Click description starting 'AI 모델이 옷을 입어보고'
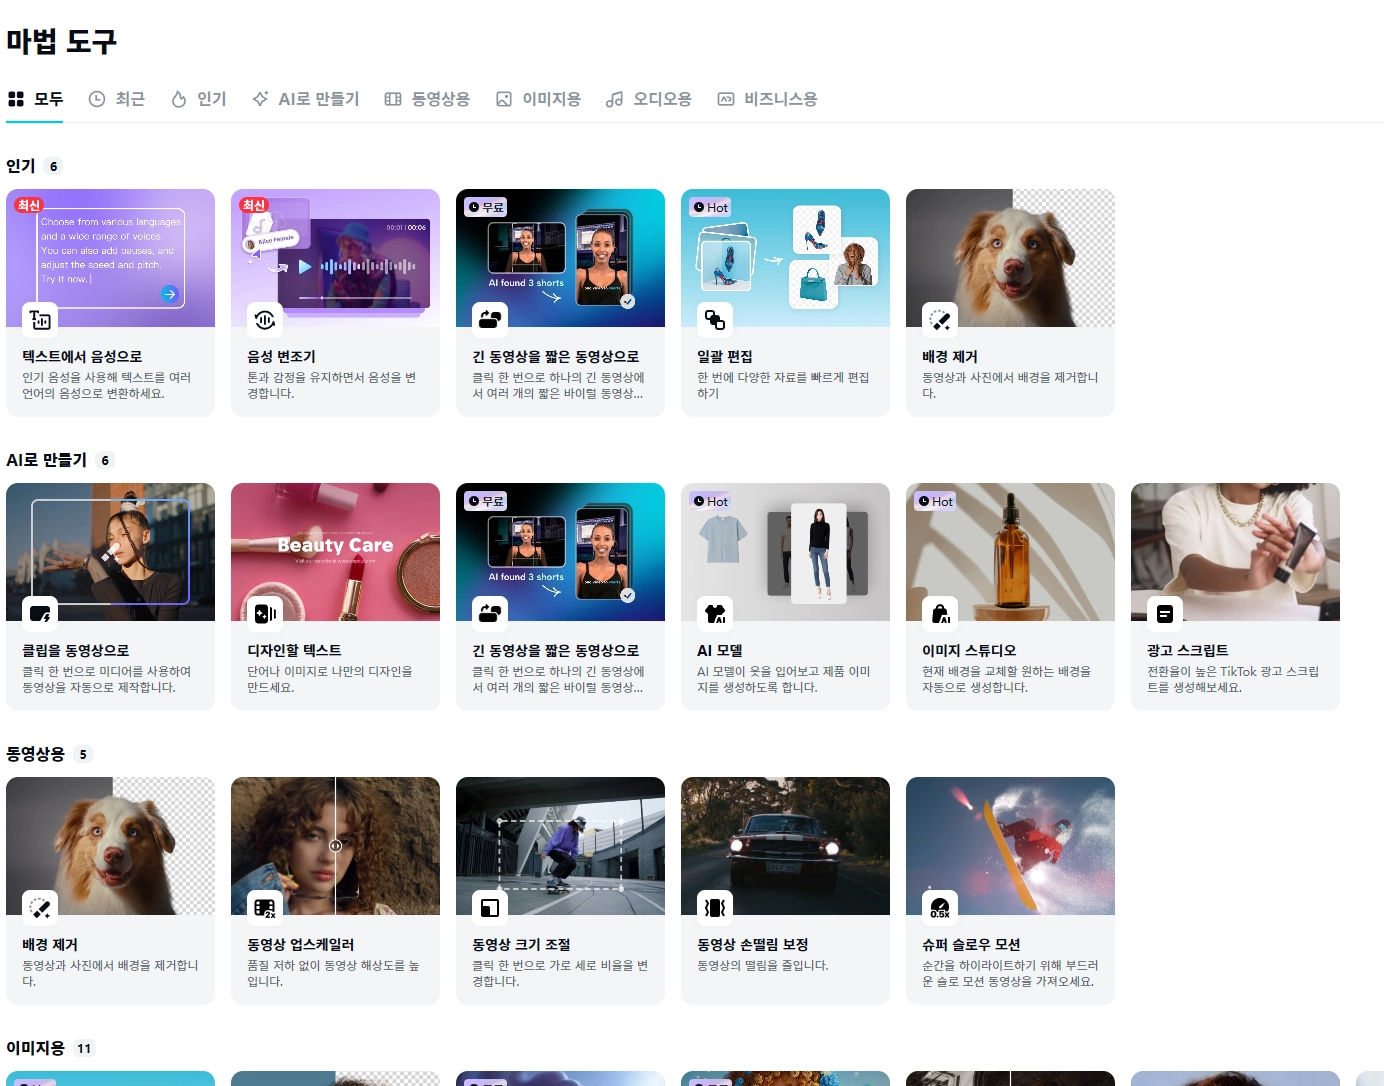The height and width of the screenshot is (1086, 1384). tap(783, 679)
